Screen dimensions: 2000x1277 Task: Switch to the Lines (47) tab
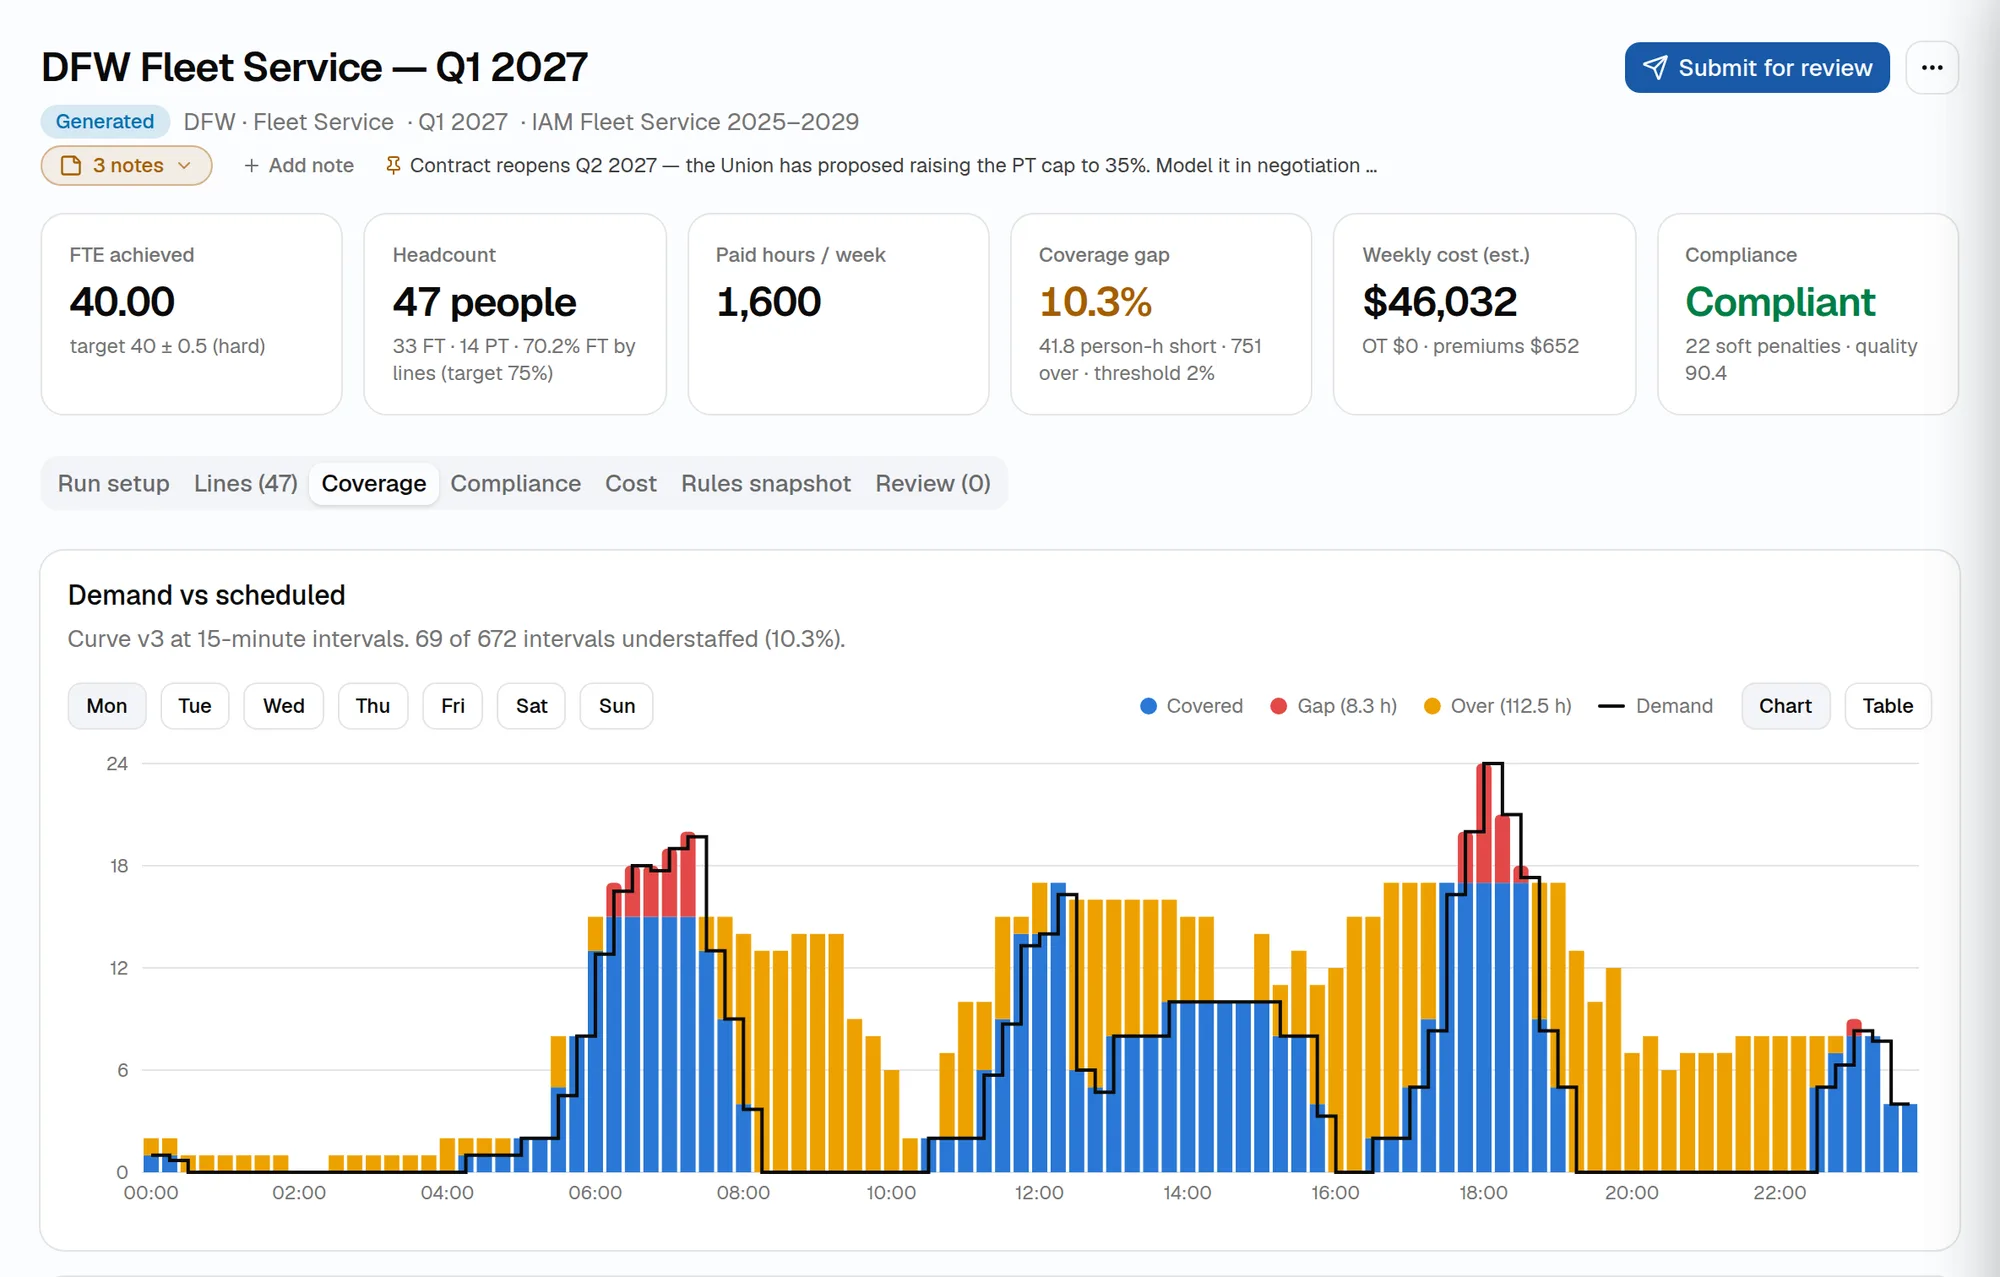(246, 483)
